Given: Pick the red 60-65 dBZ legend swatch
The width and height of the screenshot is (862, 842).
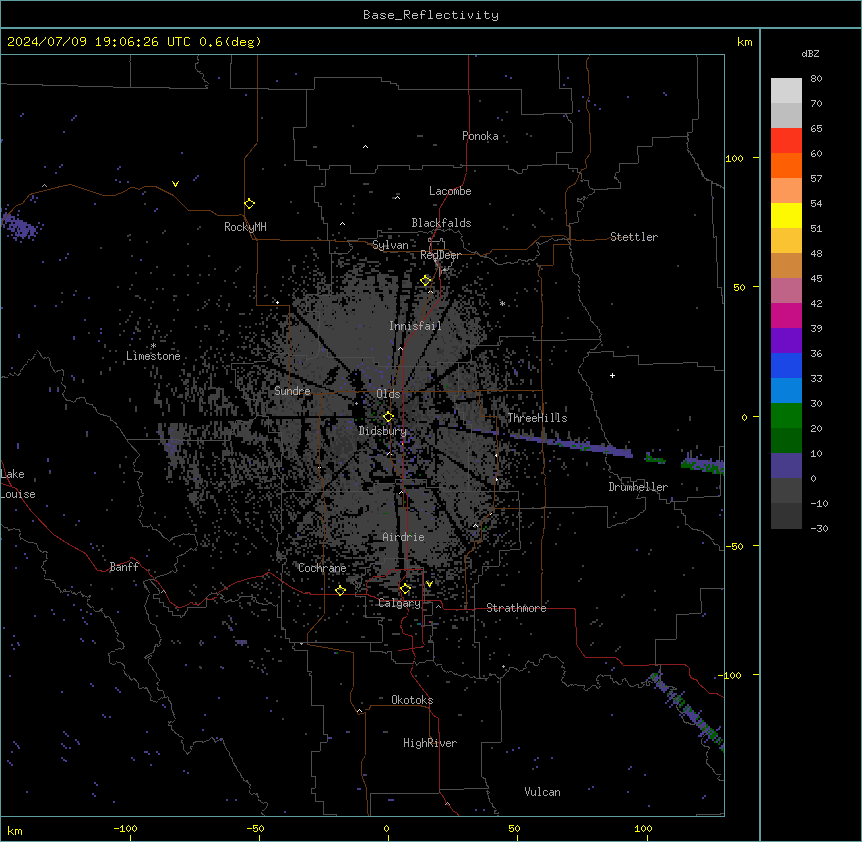Looking at the screenshot, I should (x=786, y=141).
